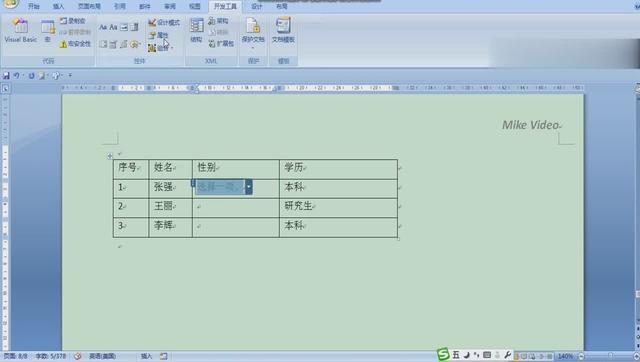
Task: Open the Review (审阅) tab
Action: pos(170,7)
